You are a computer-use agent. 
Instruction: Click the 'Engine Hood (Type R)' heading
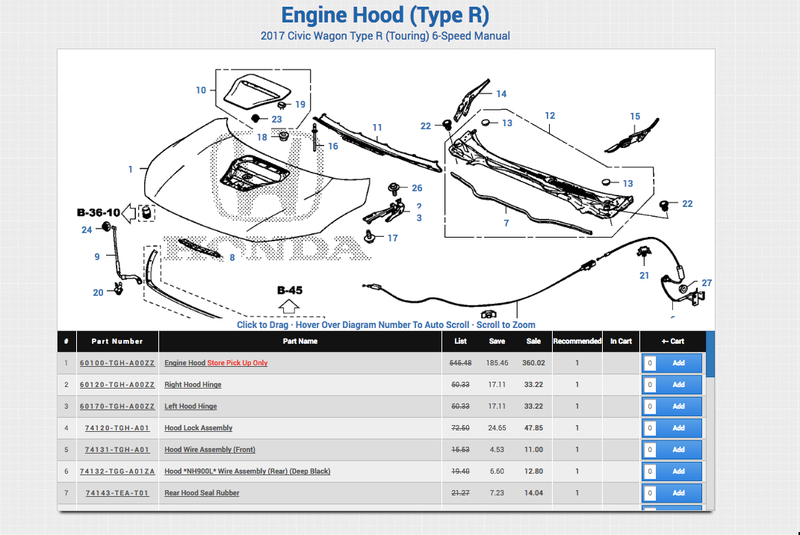pyautogui.click(x=385, y=15)
